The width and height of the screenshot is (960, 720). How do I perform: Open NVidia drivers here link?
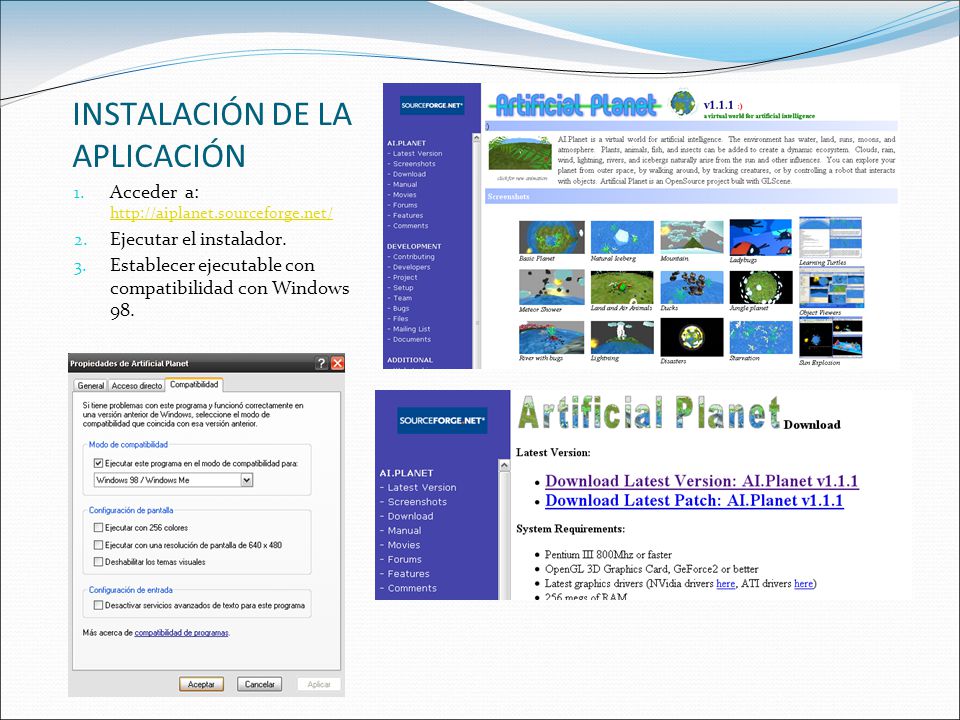pyautogui.click(x=726, y=583)
